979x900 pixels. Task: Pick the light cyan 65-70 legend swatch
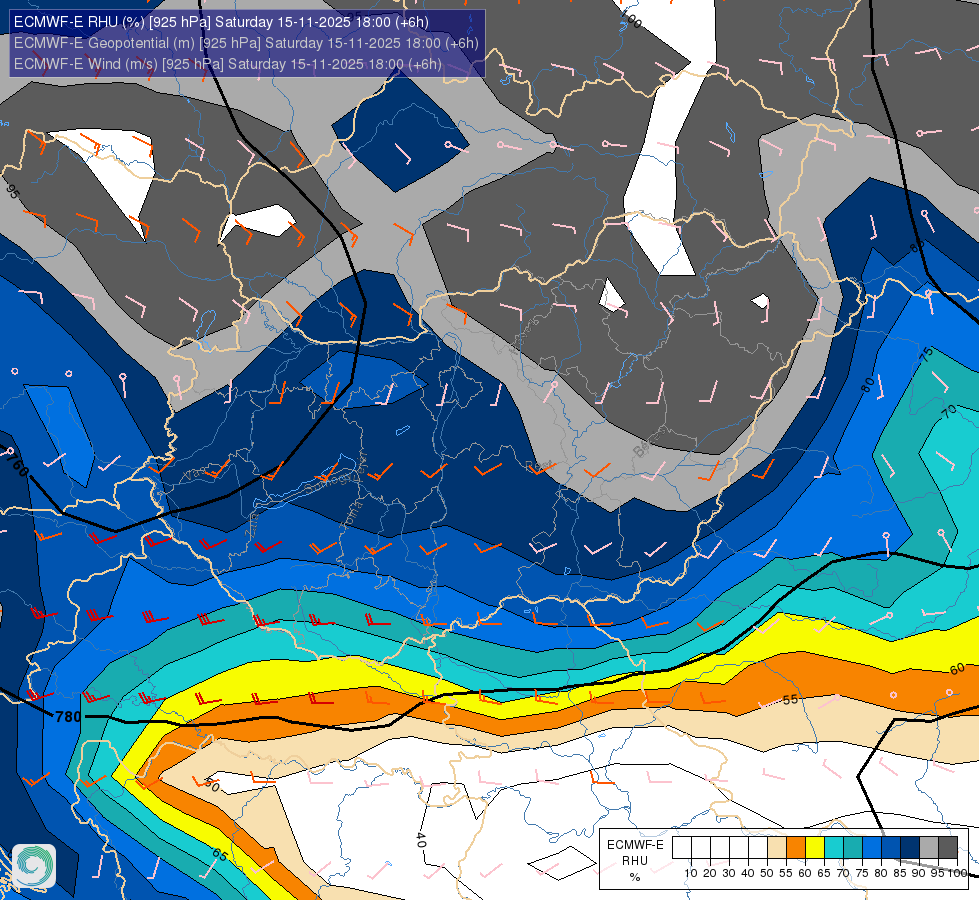pos(834,848)
